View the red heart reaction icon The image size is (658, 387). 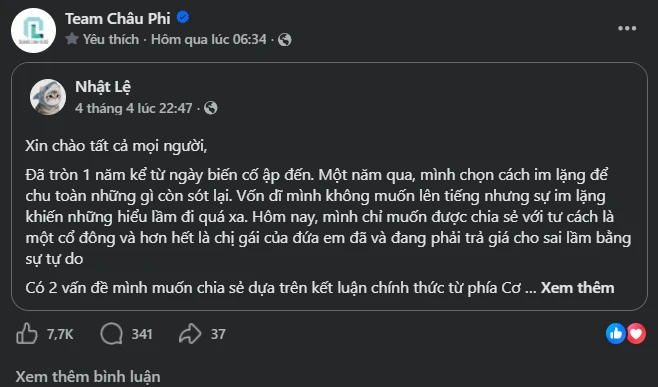tap(636, 334)
